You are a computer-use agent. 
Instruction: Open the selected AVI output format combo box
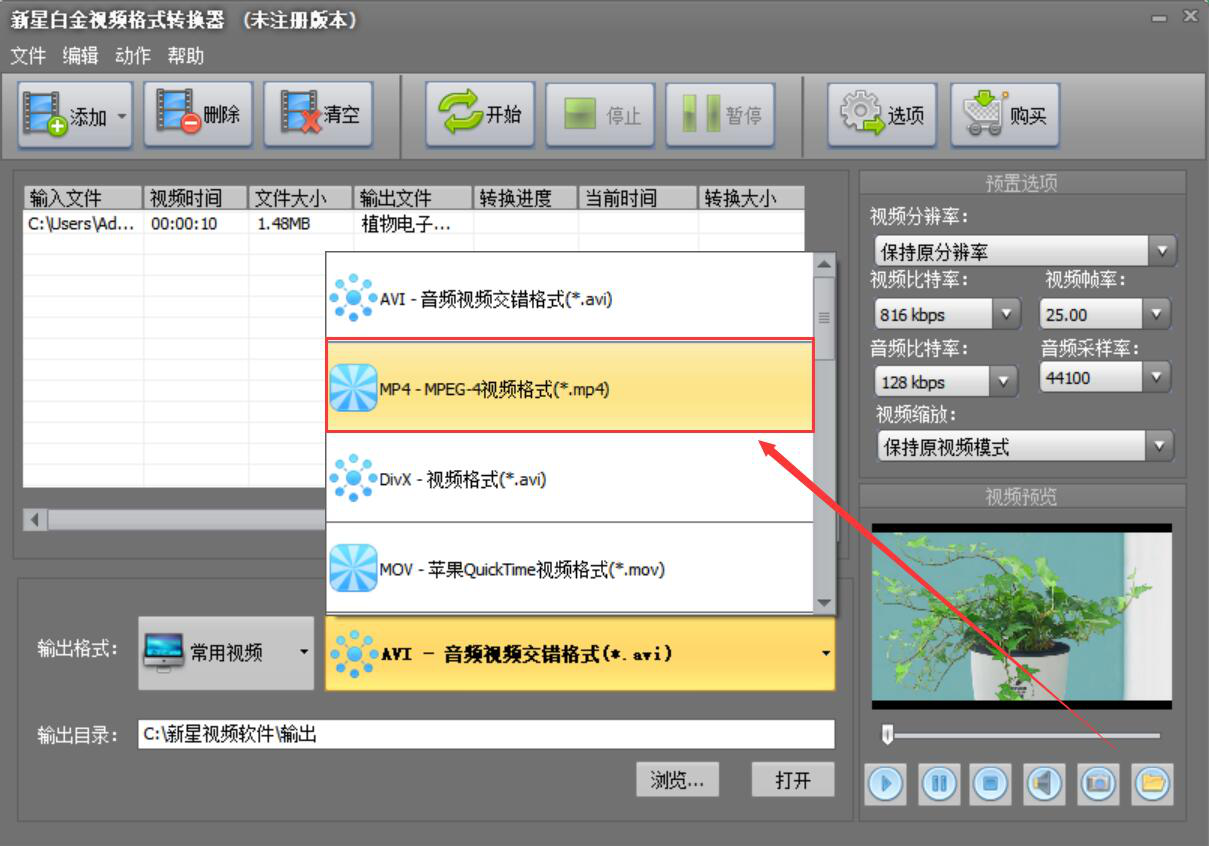point(580,653)
